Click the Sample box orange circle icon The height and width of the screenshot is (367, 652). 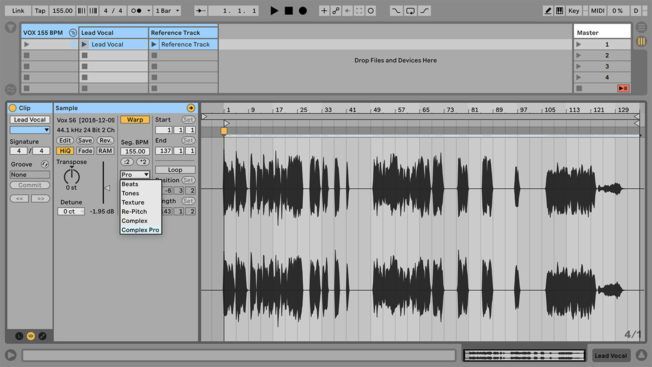191,108
